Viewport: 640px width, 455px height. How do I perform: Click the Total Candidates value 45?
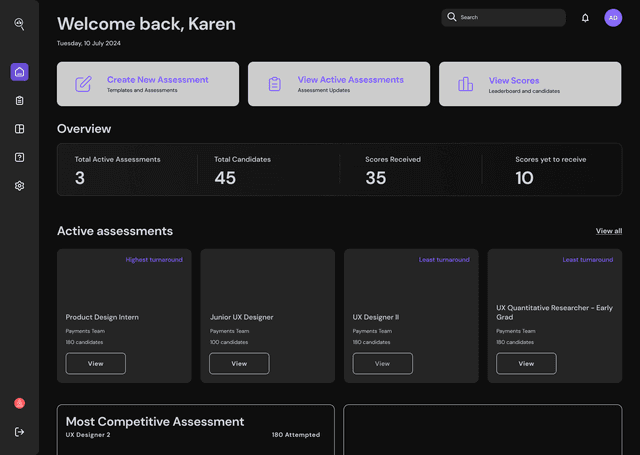tap(225, 178)
